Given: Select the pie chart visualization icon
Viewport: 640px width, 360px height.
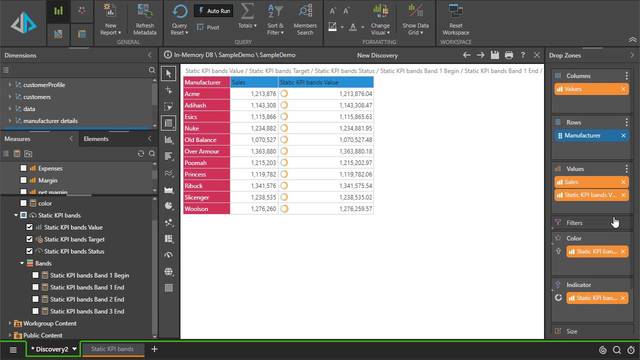Looking at the screenshot, I should point(169,206).
